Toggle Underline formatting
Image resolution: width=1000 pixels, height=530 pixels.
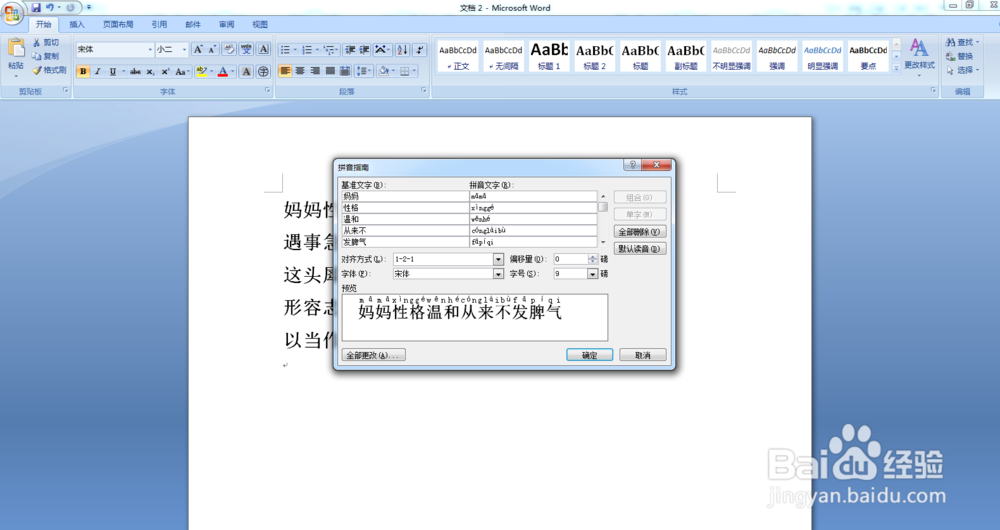(112, 71)
